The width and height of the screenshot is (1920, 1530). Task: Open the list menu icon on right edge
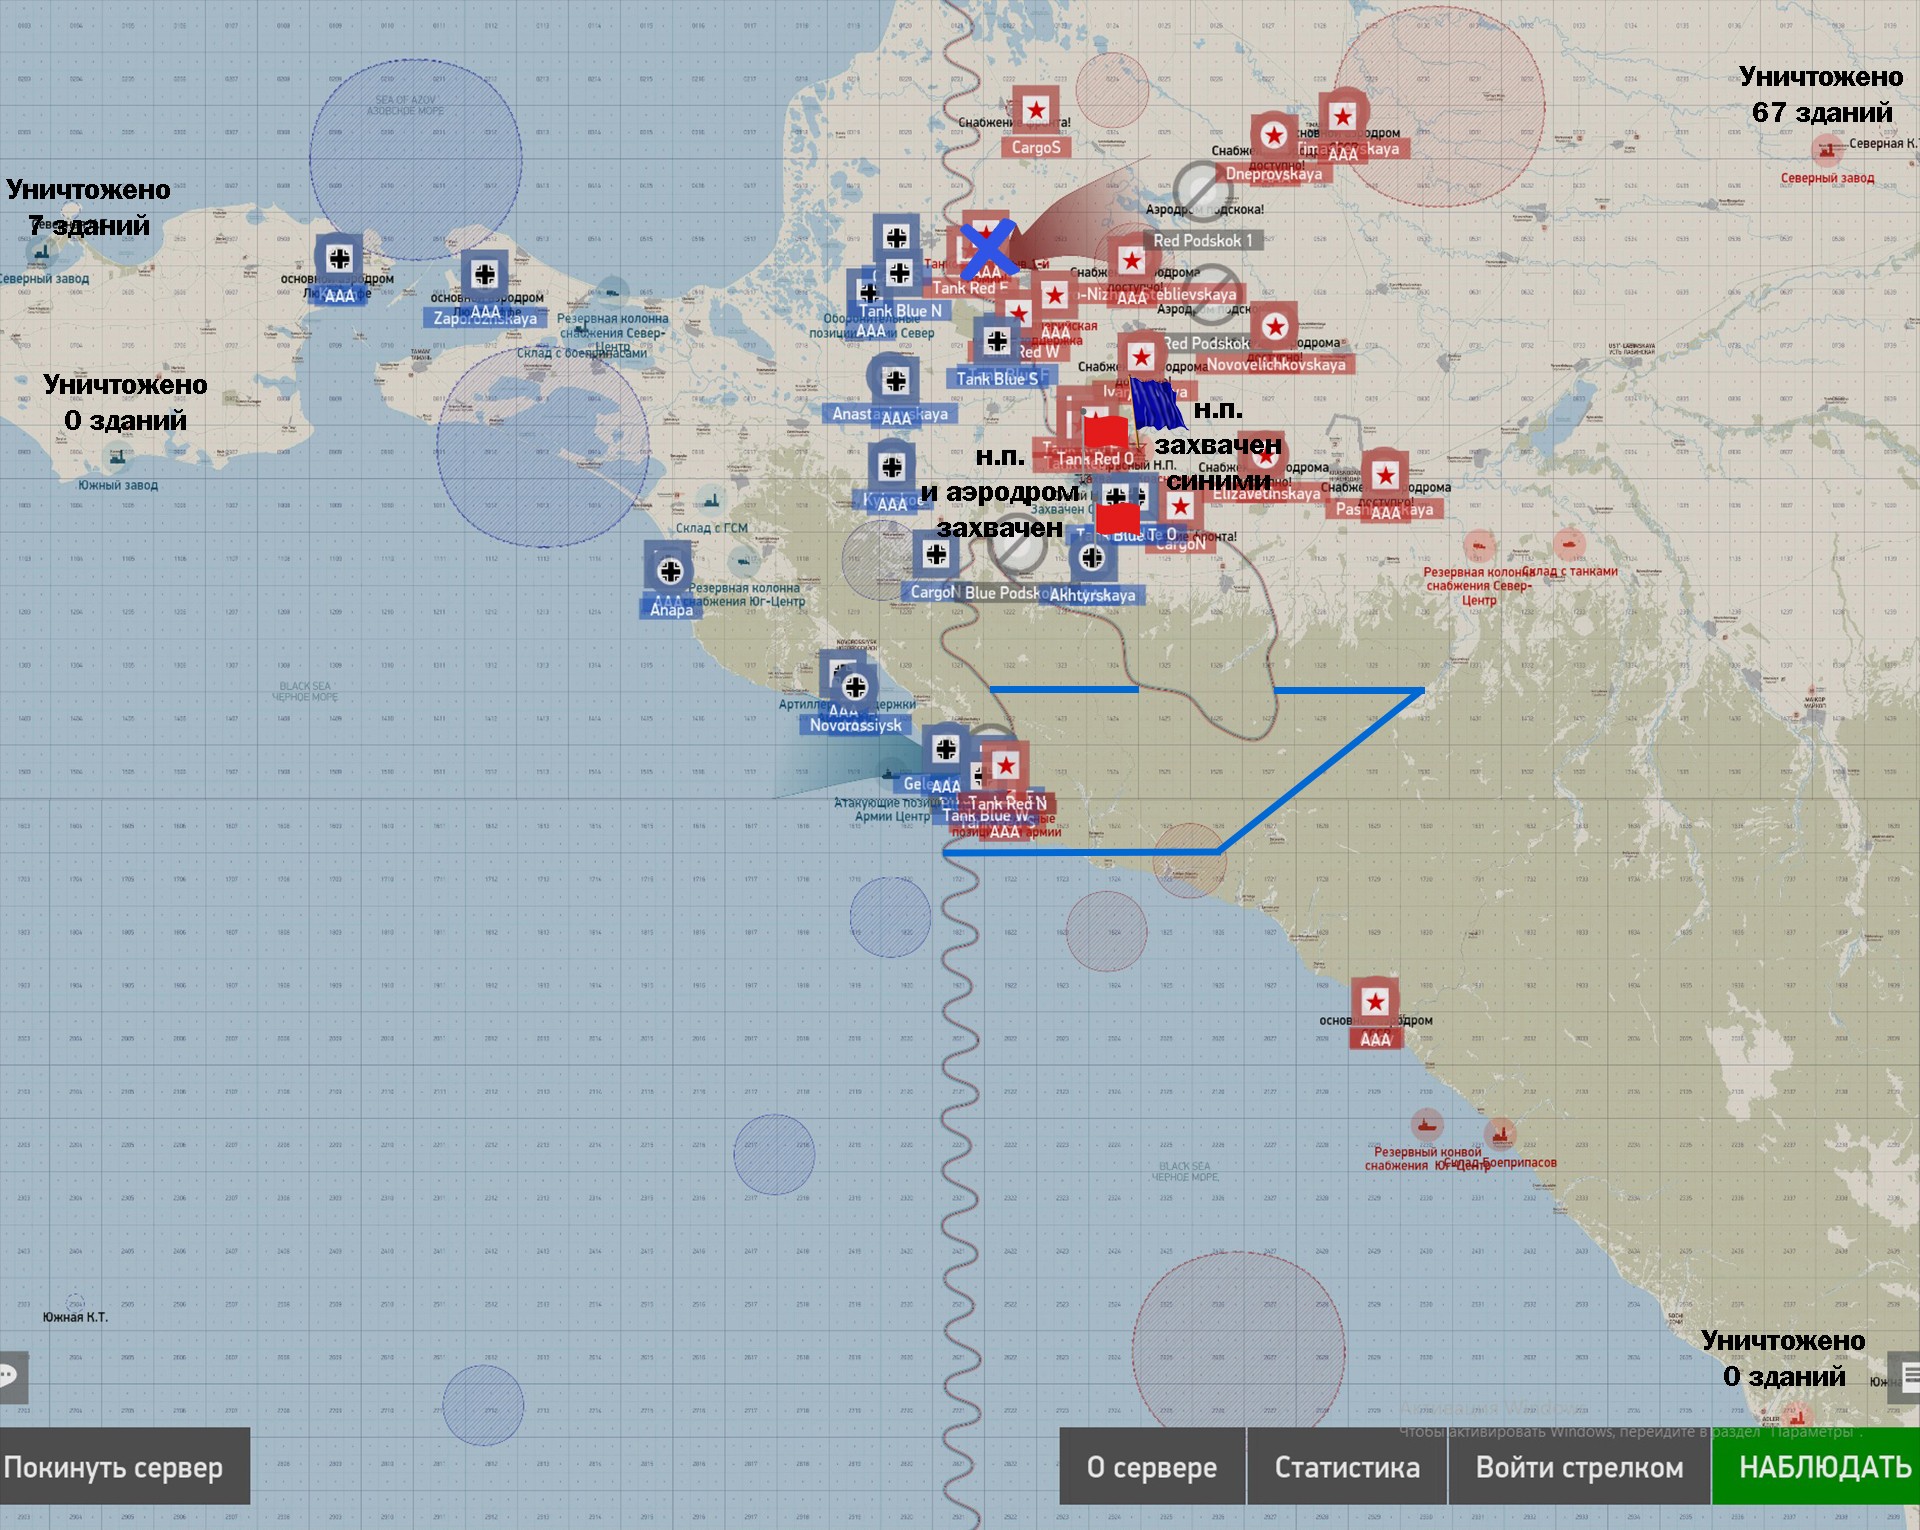click(x=1908, y=1376)
